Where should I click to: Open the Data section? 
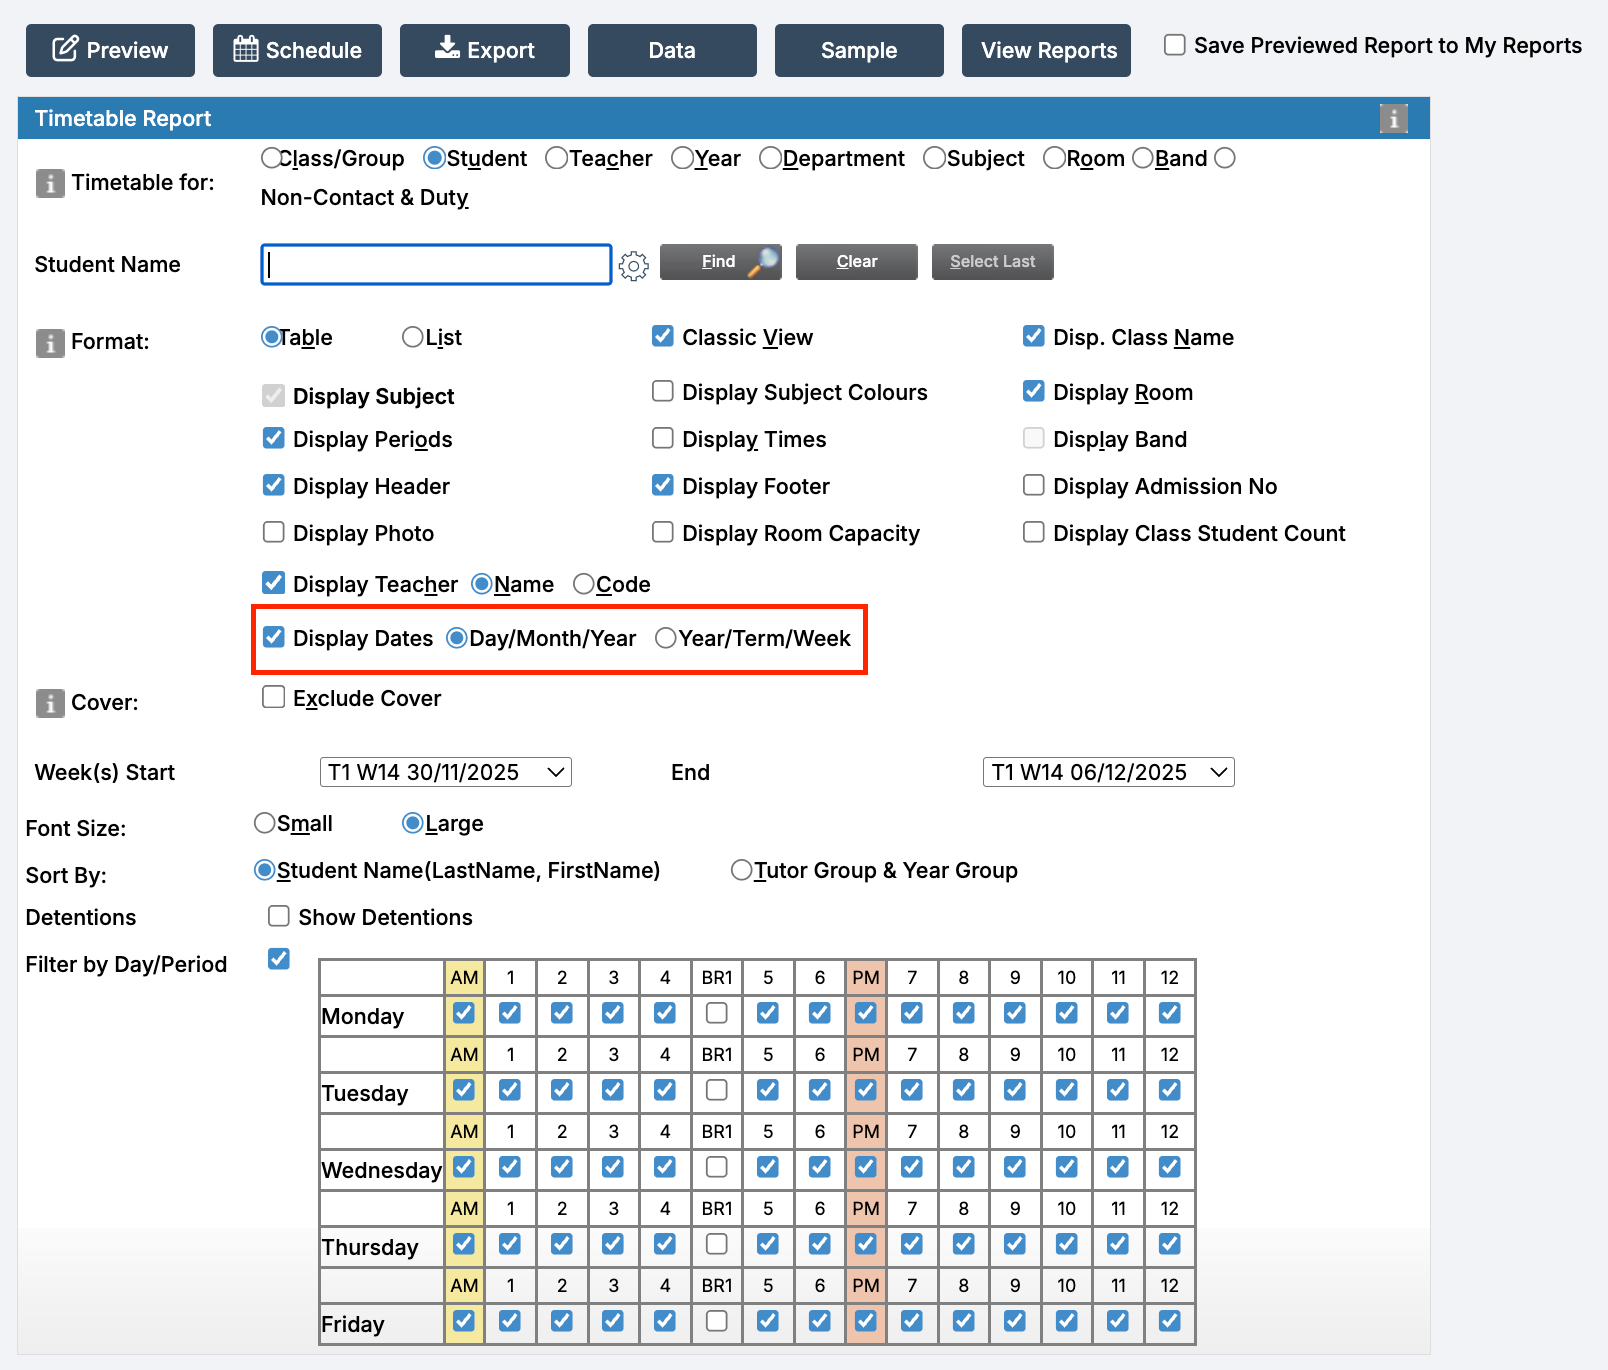pyautogui.click(x=672, y=50)
